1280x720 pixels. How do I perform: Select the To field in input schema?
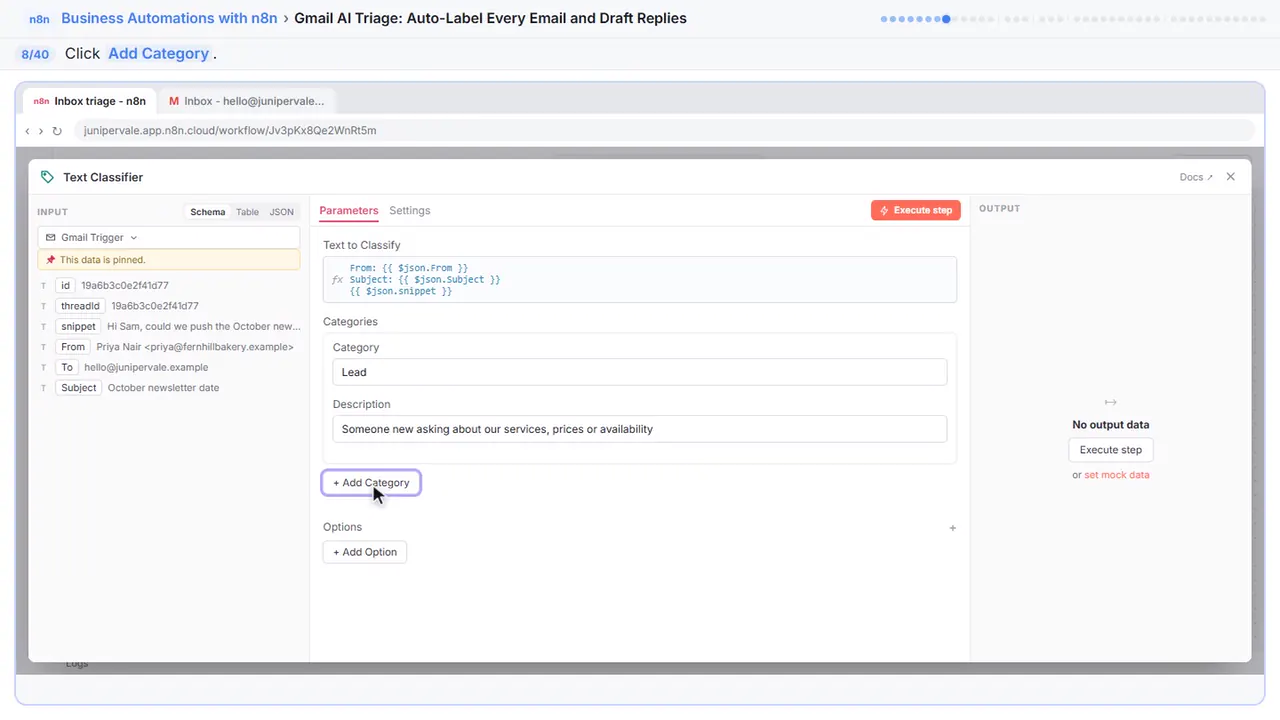(x=67, y=367)
